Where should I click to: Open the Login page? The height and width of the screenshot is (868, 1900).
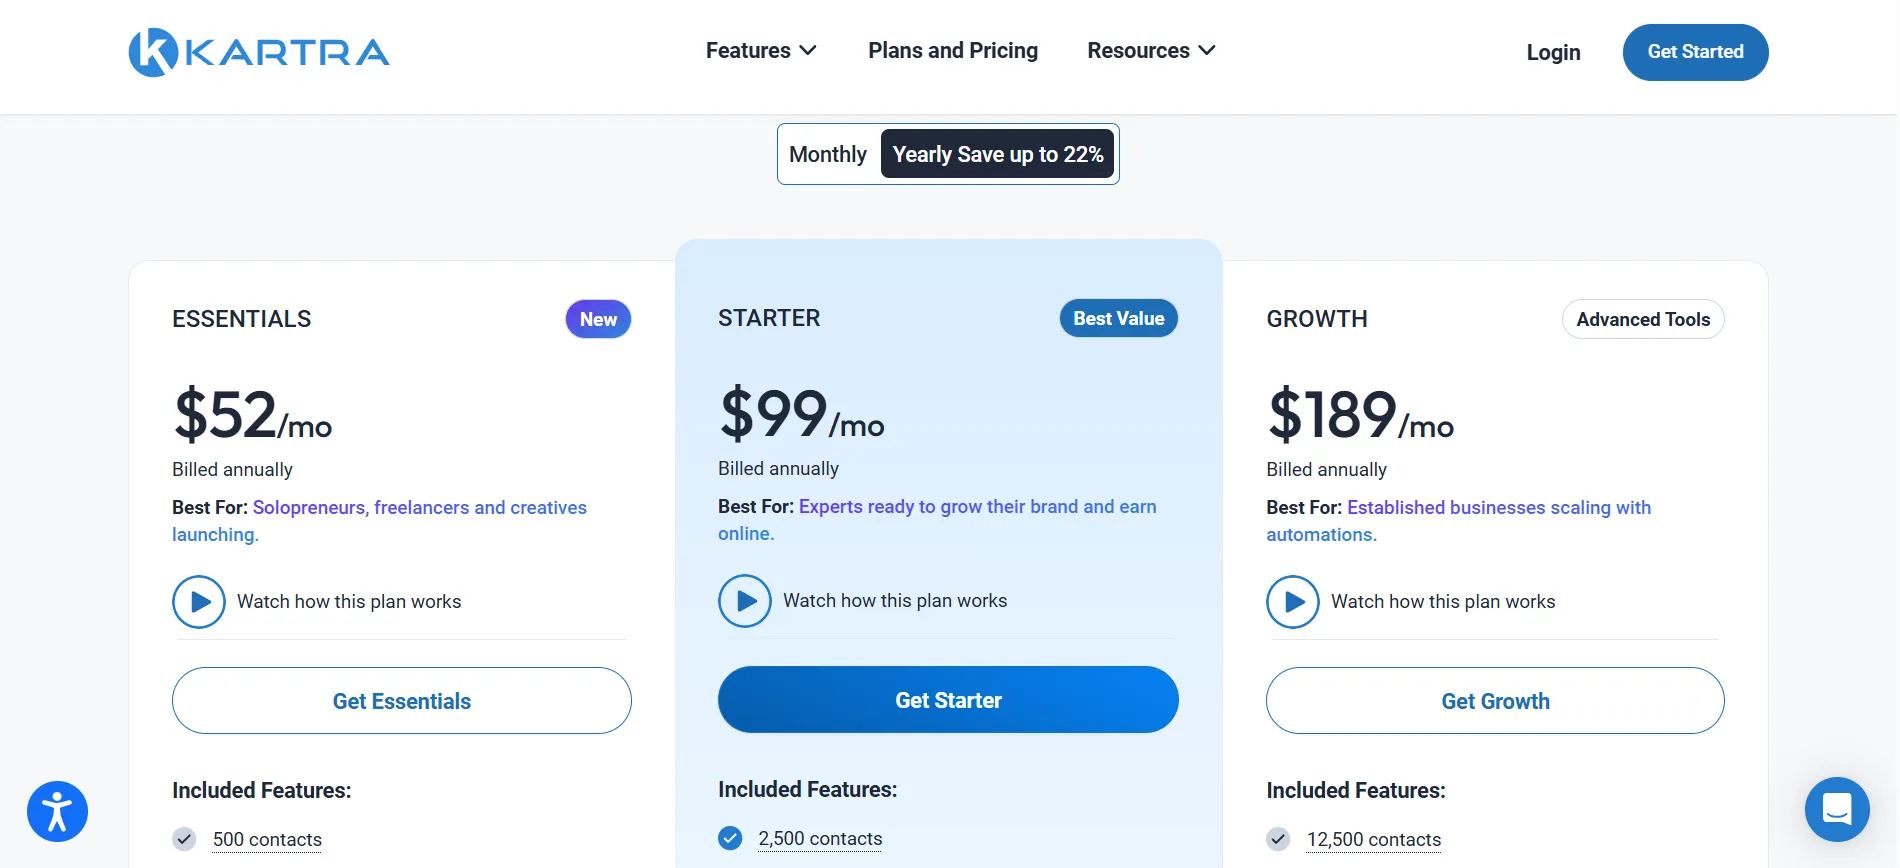click(1553, 52)
